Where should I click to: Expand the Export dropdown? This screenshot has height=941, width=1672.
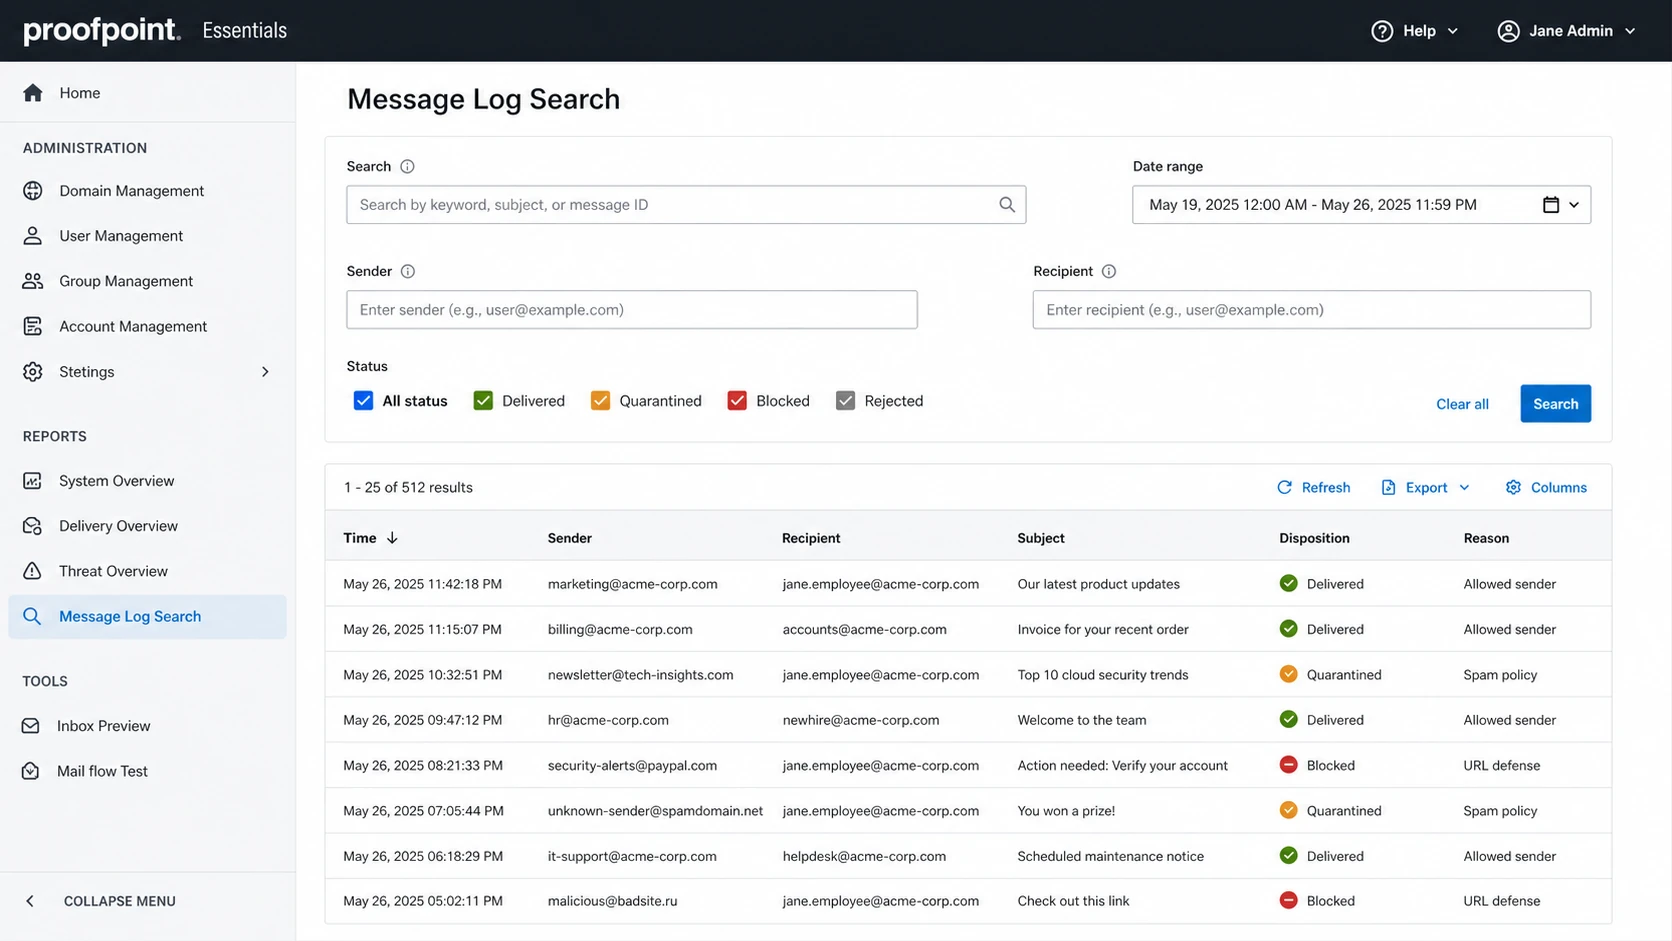tap(1426, 487)
